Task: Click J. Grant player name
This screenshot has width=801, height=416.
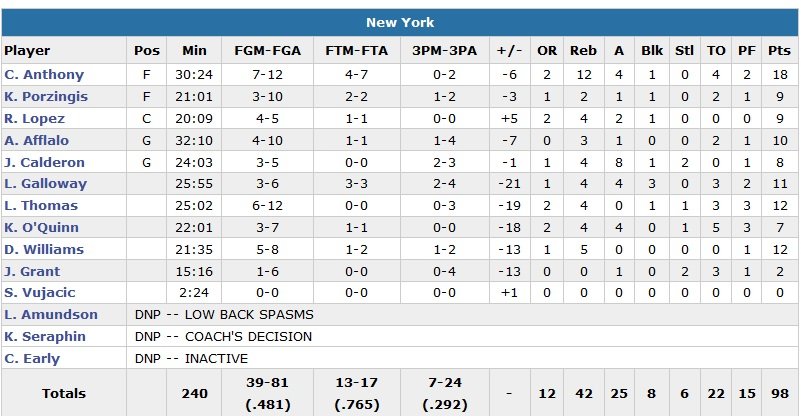Action: pos(32,271)
